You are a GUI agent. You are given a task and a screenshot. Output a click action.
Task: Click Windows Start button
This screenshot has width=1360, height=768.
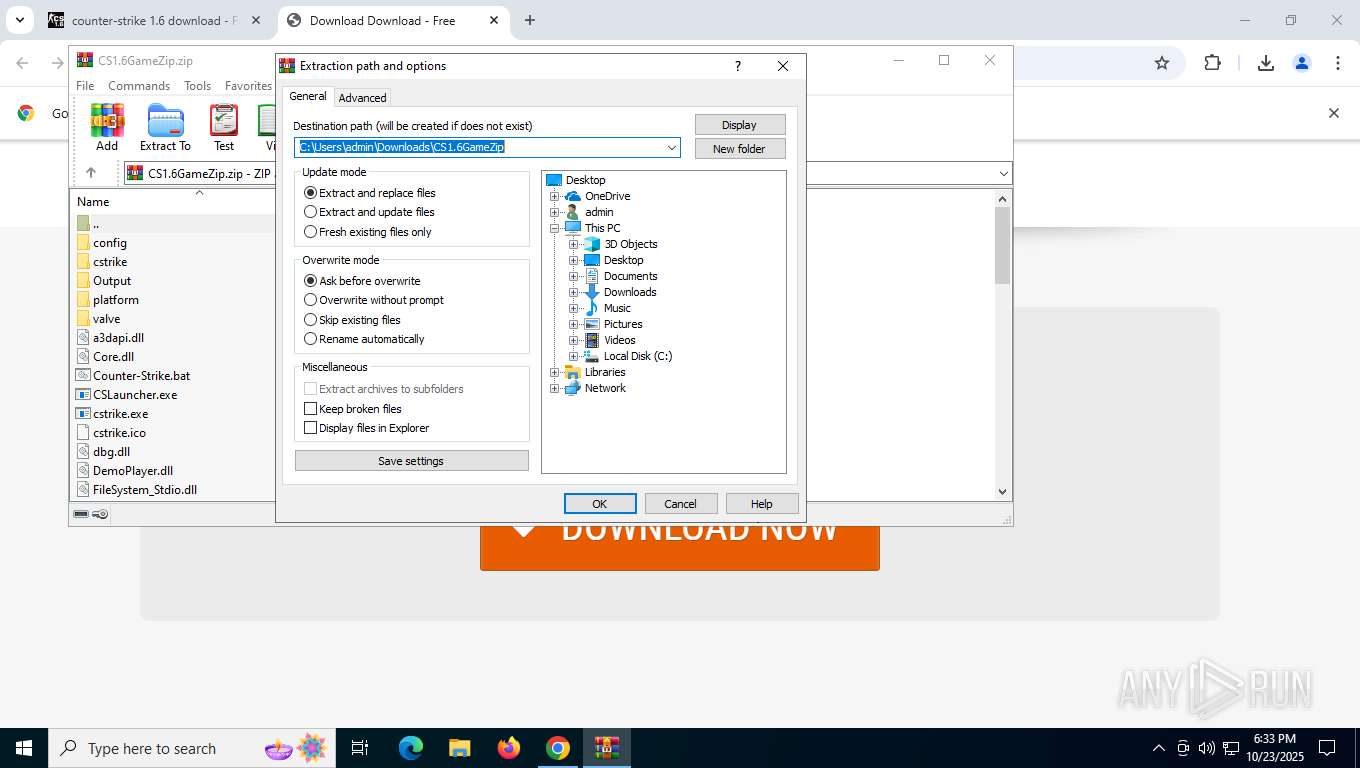click(x=23, y=748)
